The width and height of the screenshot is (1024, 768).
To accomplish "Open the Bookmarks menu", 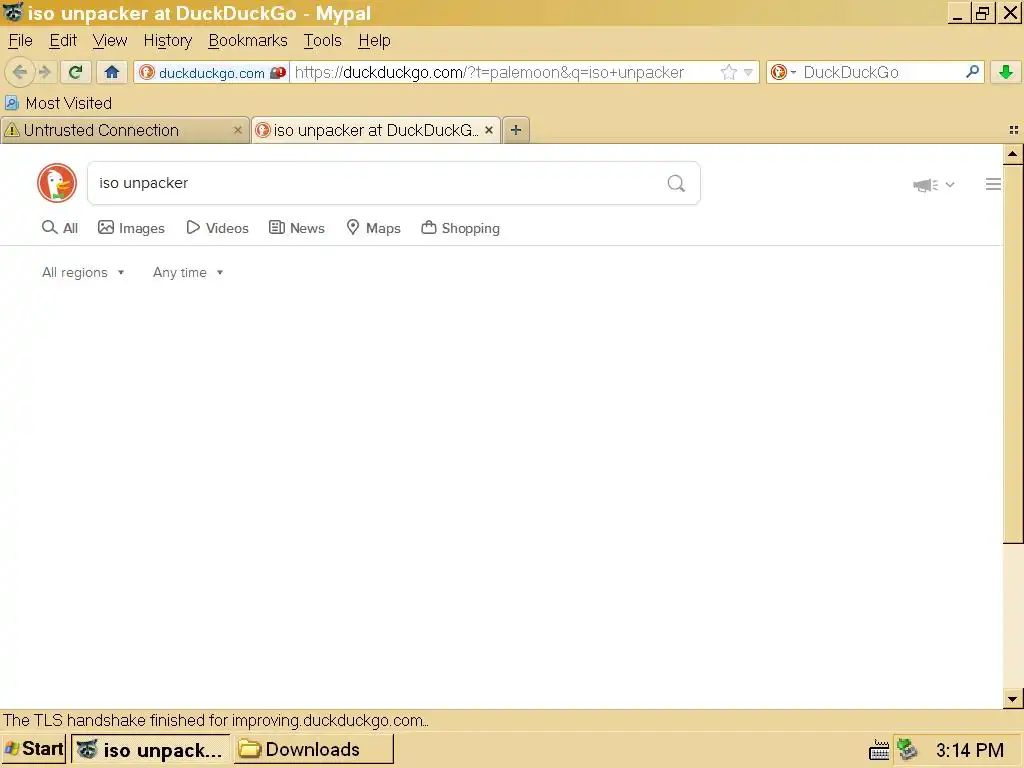I will pos(248,40).
